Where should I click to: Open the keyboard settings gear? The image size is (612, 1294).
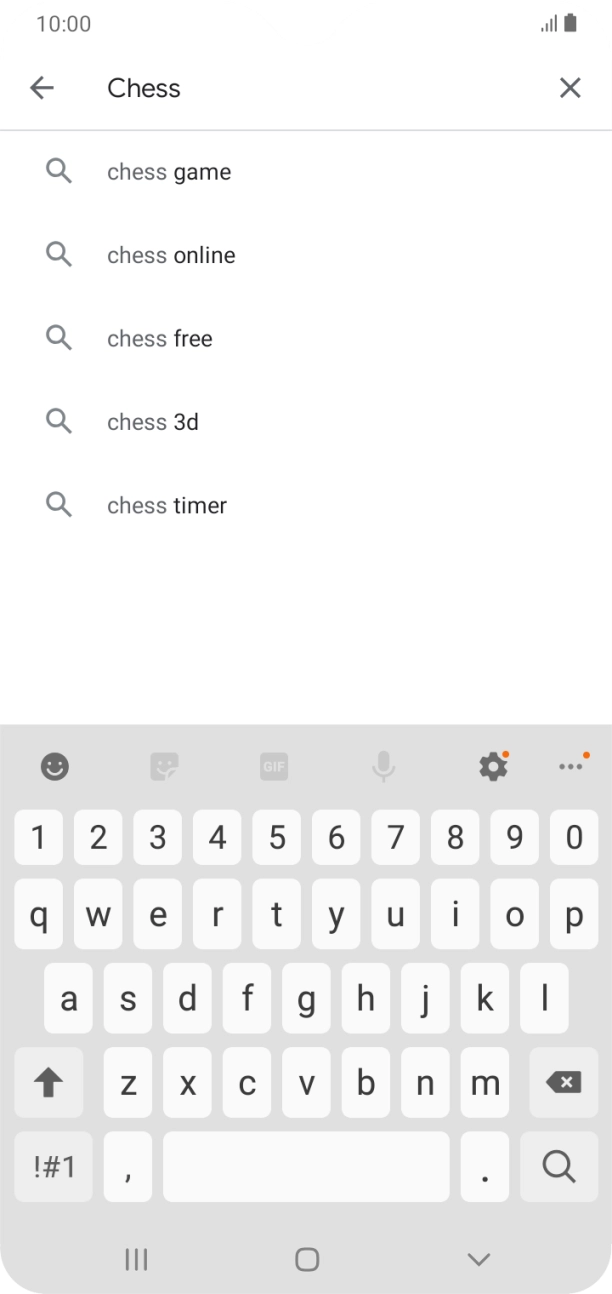(492, 766)
